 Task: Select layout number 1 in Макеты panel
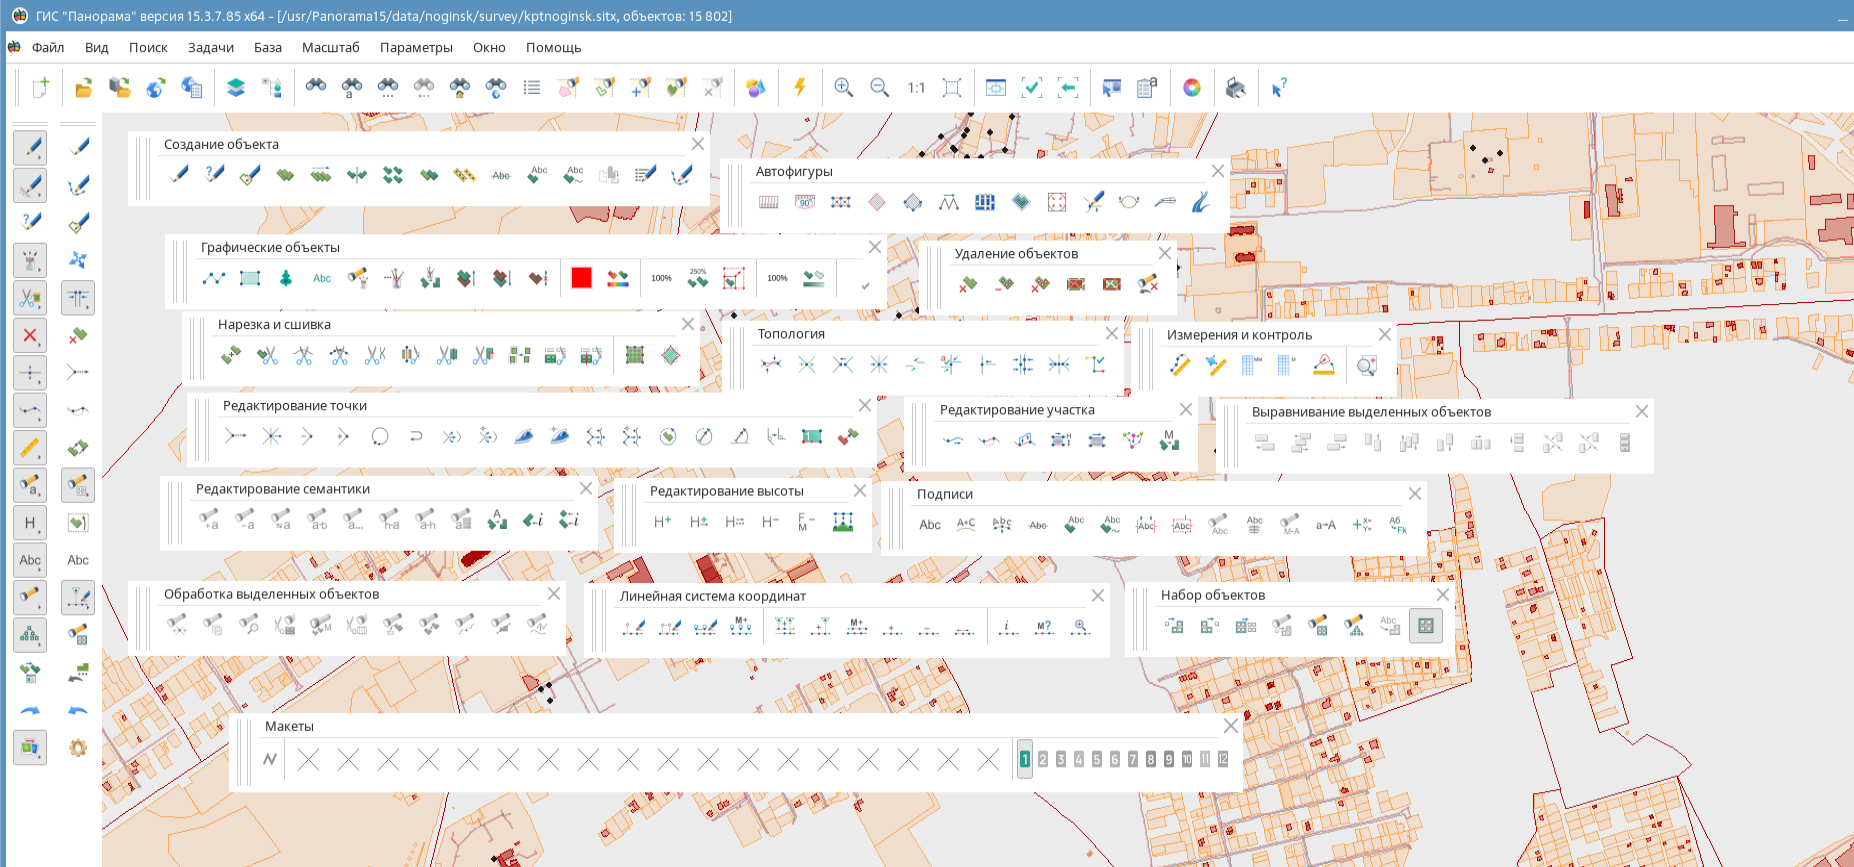coord(1024,760)
